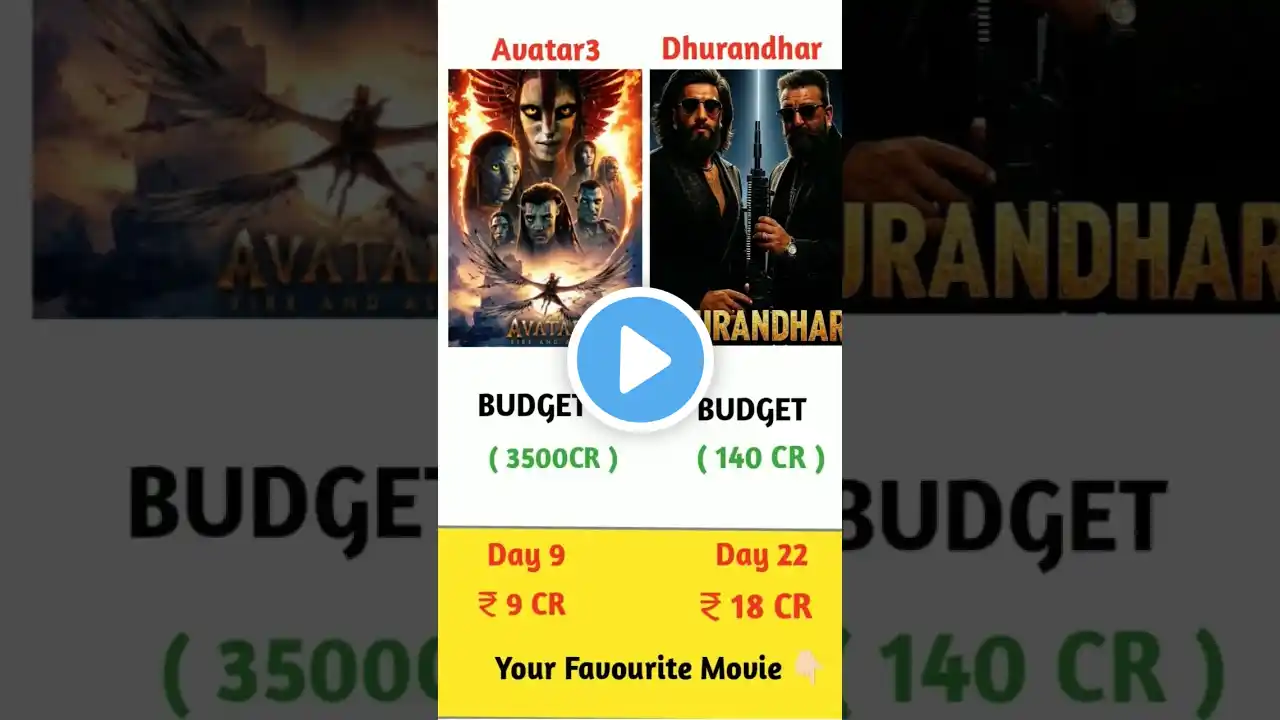Click the blurred Avatar background on left

[235, 160]
